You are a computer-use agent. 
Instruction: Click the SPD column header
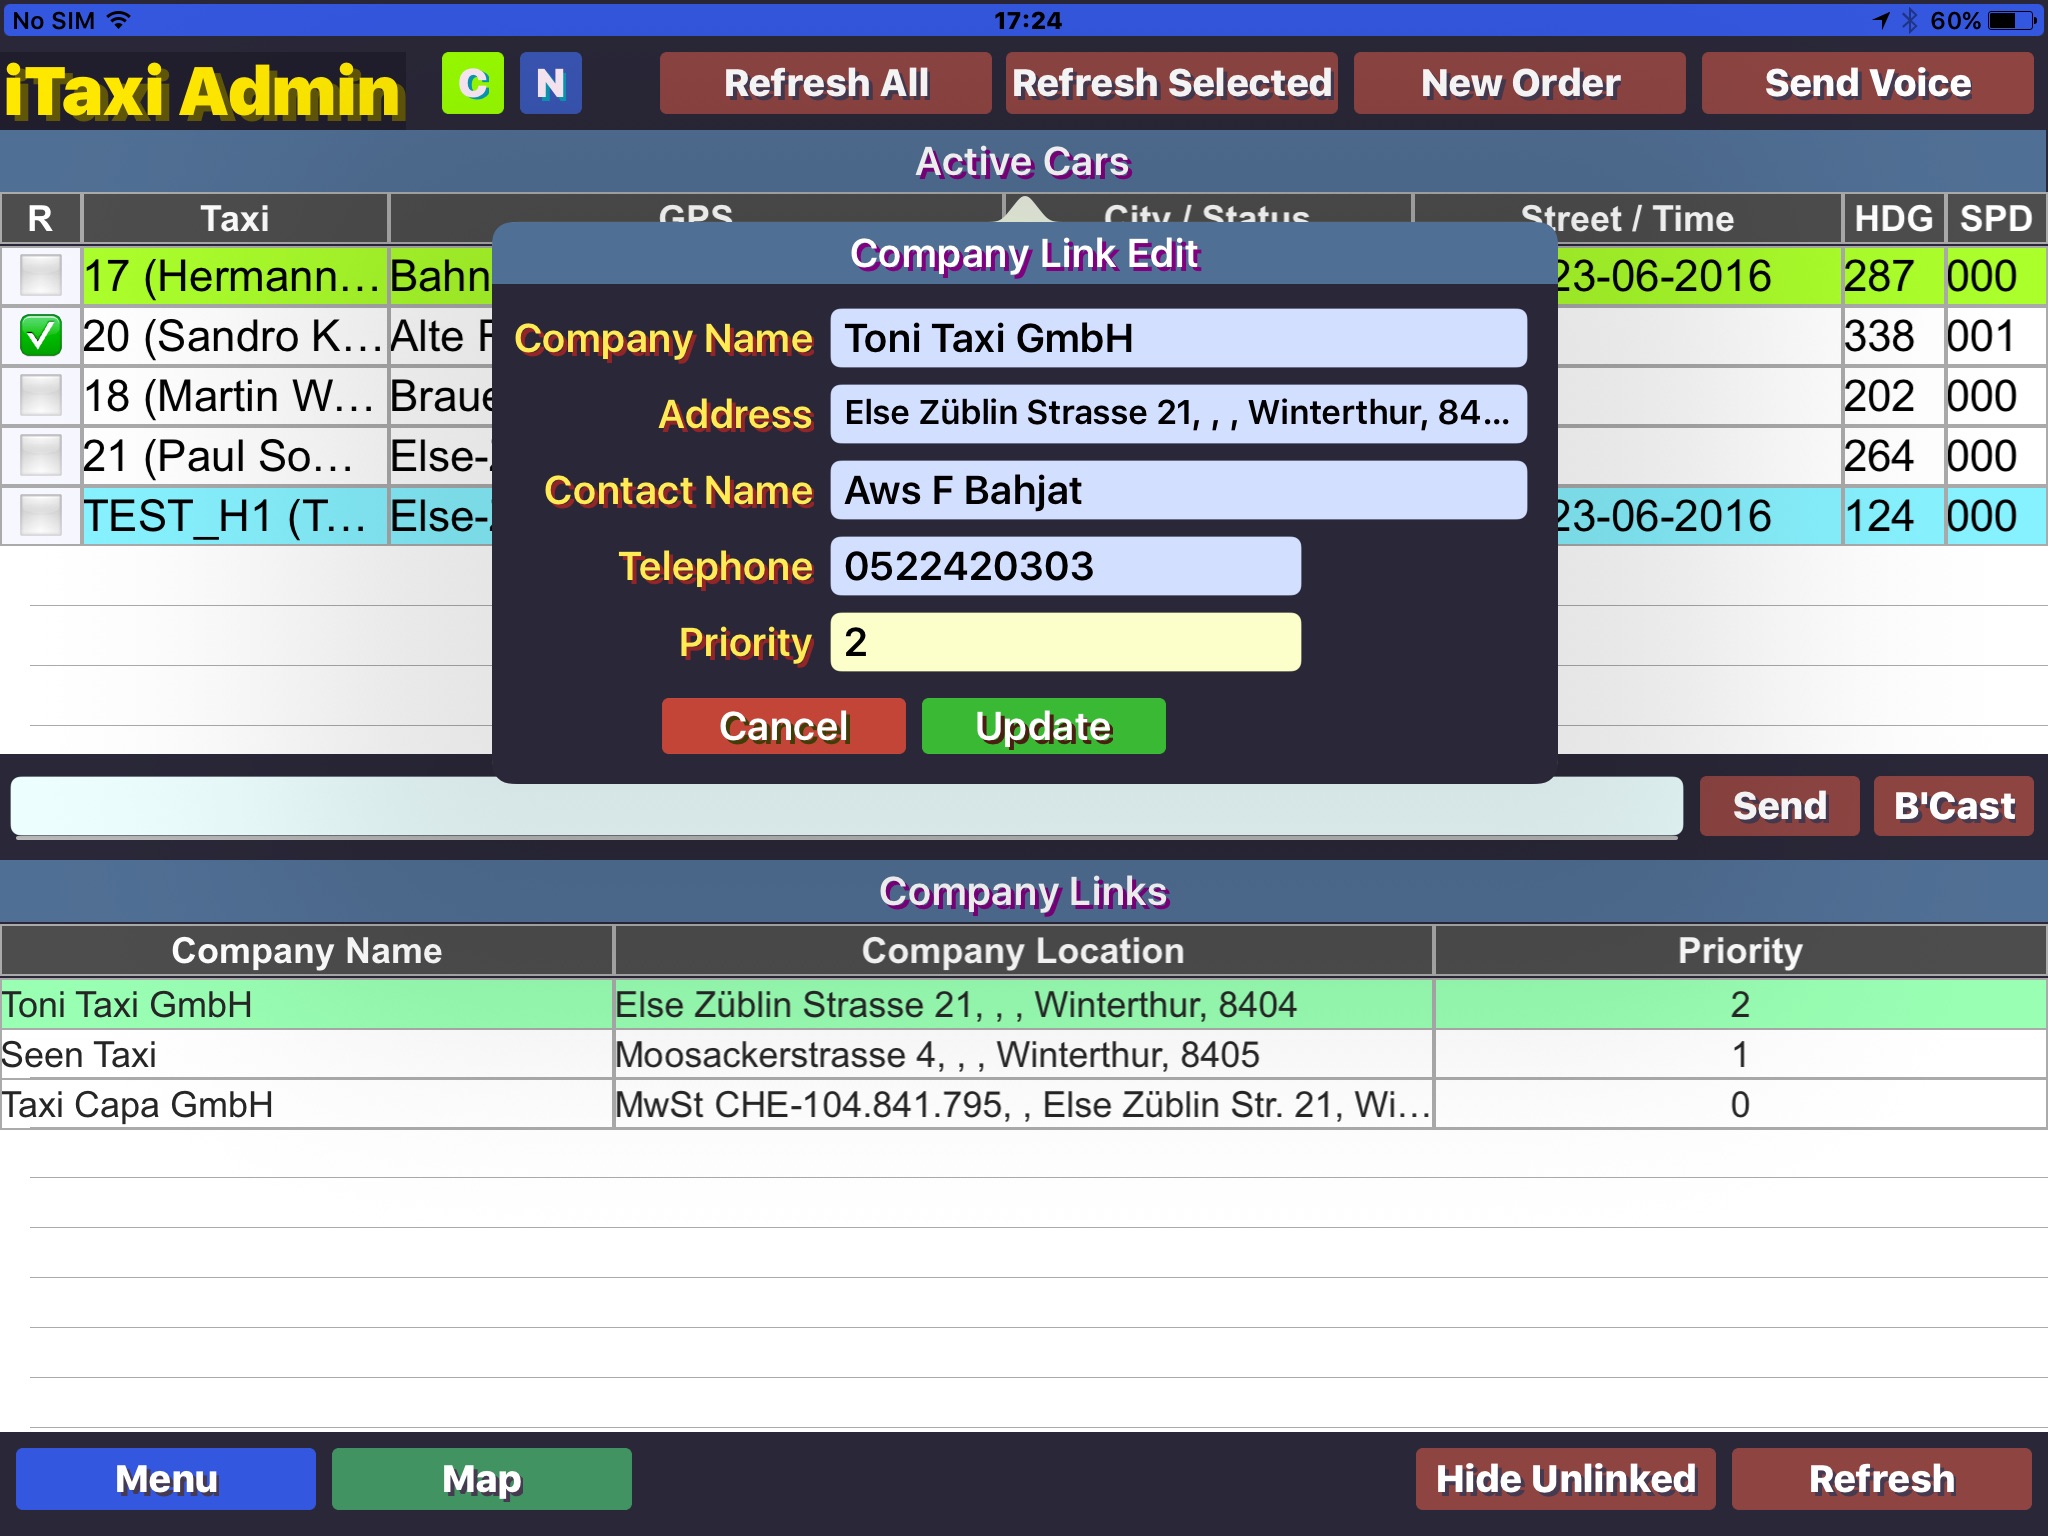coord(1996,218)
